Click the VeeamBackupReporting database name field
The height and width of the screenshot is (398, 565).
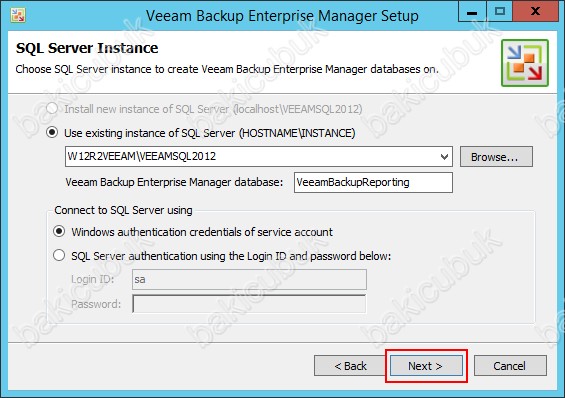[373, 182]
